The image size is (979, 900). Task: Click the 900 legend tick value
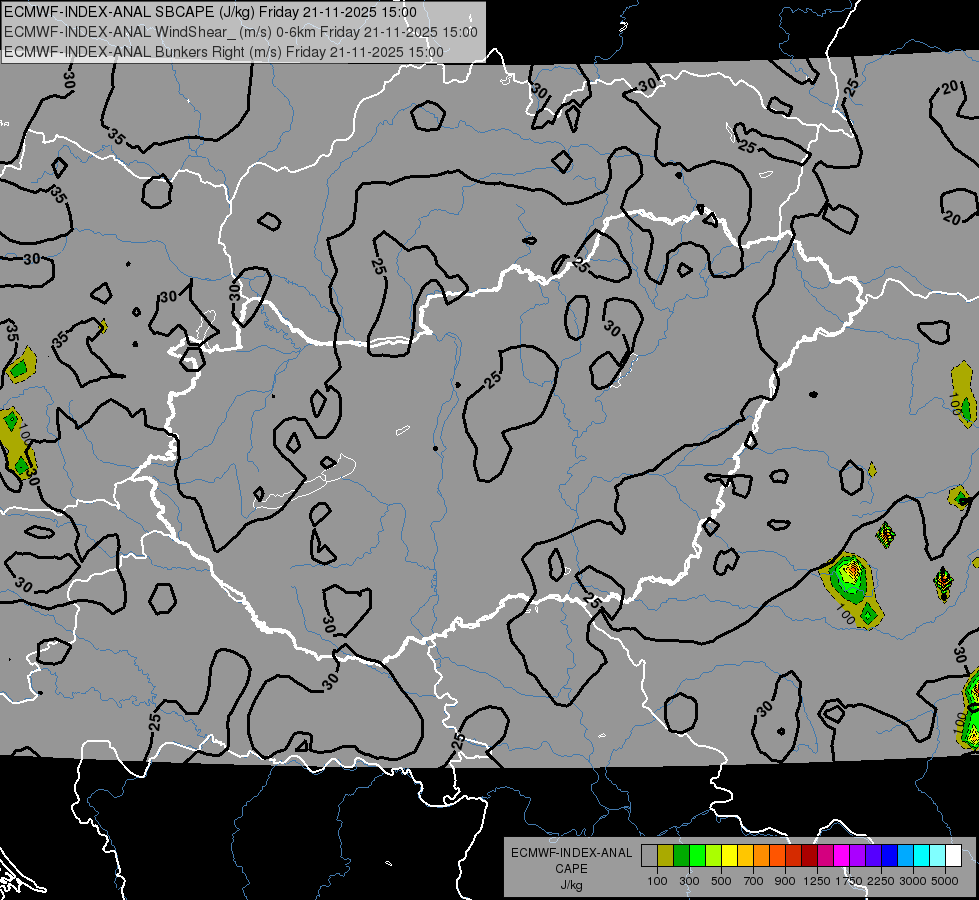[785, 881]
